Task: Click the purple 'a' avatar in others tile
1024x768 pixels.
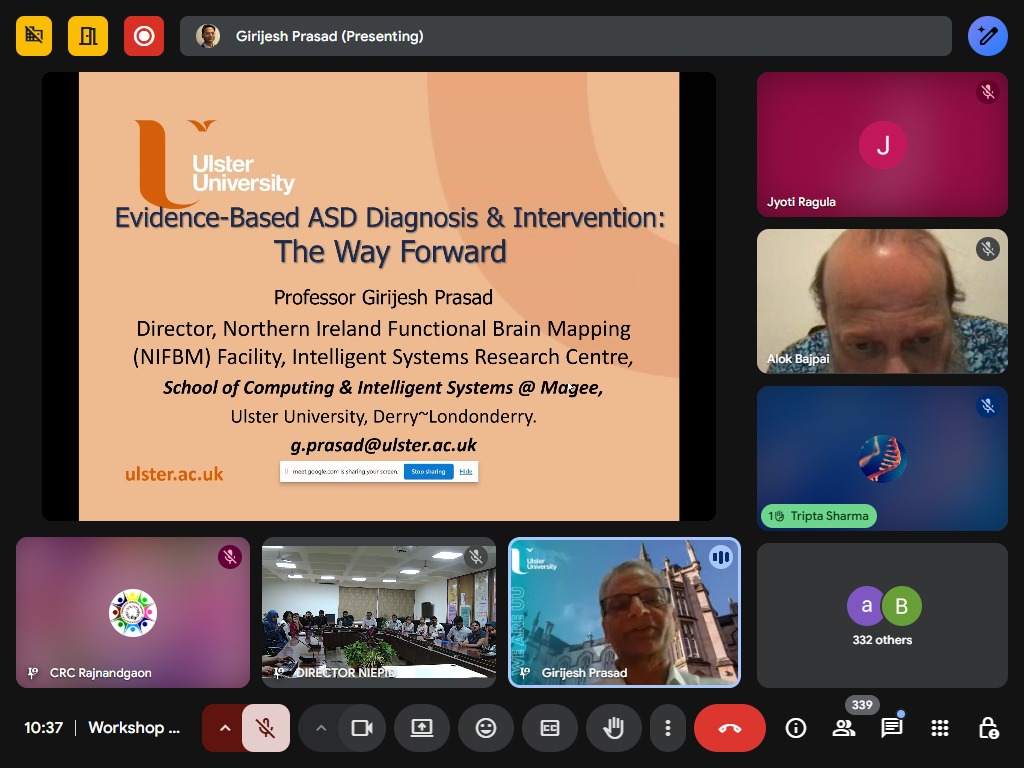Action: pyautogui.click(x=866, y=606)
